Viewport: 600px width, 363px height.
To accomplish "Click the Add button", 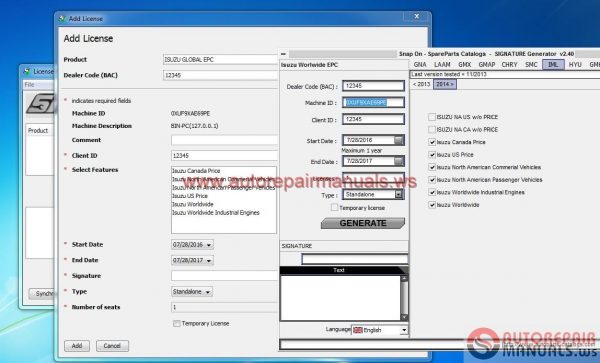I will coord(77,346).
